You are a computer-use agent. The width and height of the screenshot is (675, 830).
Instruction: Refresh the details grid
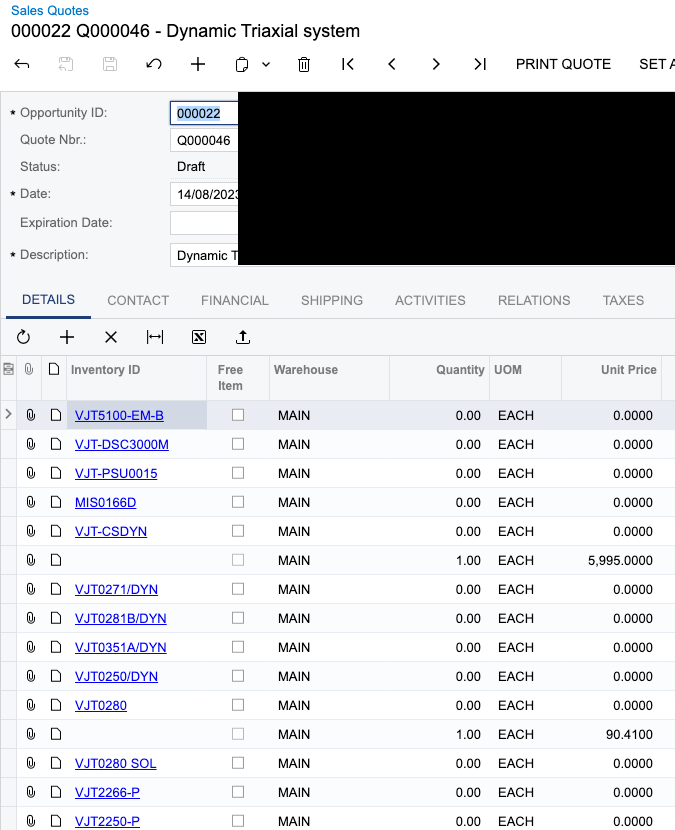[23, 337]
